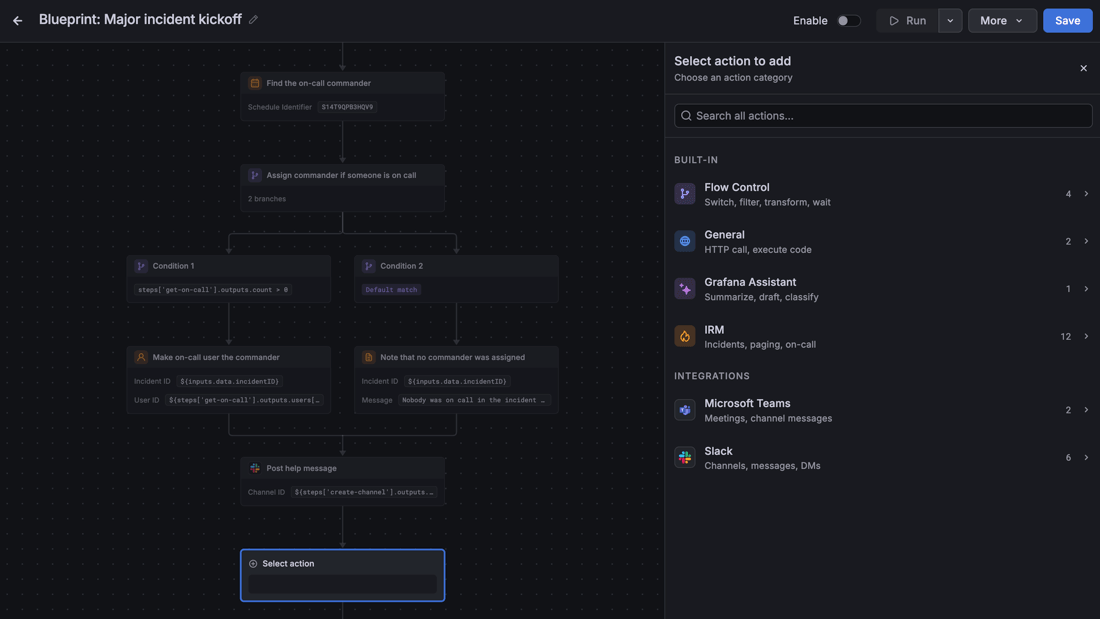Click the S14T9QPB3HQV9 schedule identifier value
Image resolution: width=1100 pixels, height=619 pixels.
pos(347,107)
